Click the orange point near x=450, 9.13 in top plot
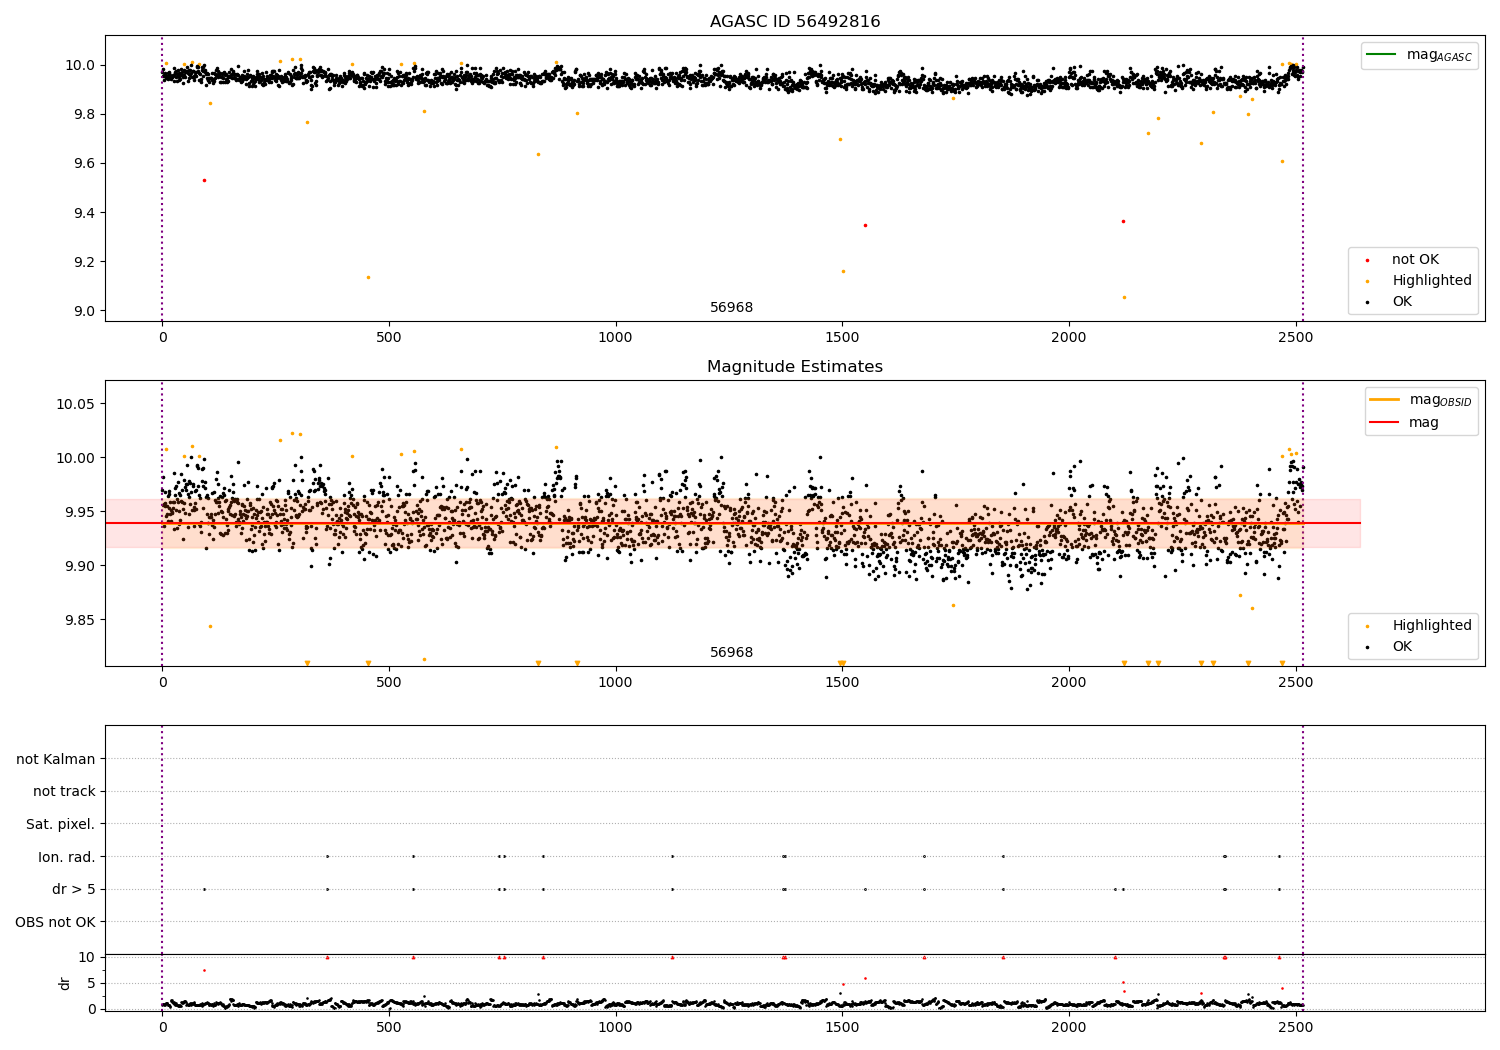1500x1050 pixels. pos(368,277)
